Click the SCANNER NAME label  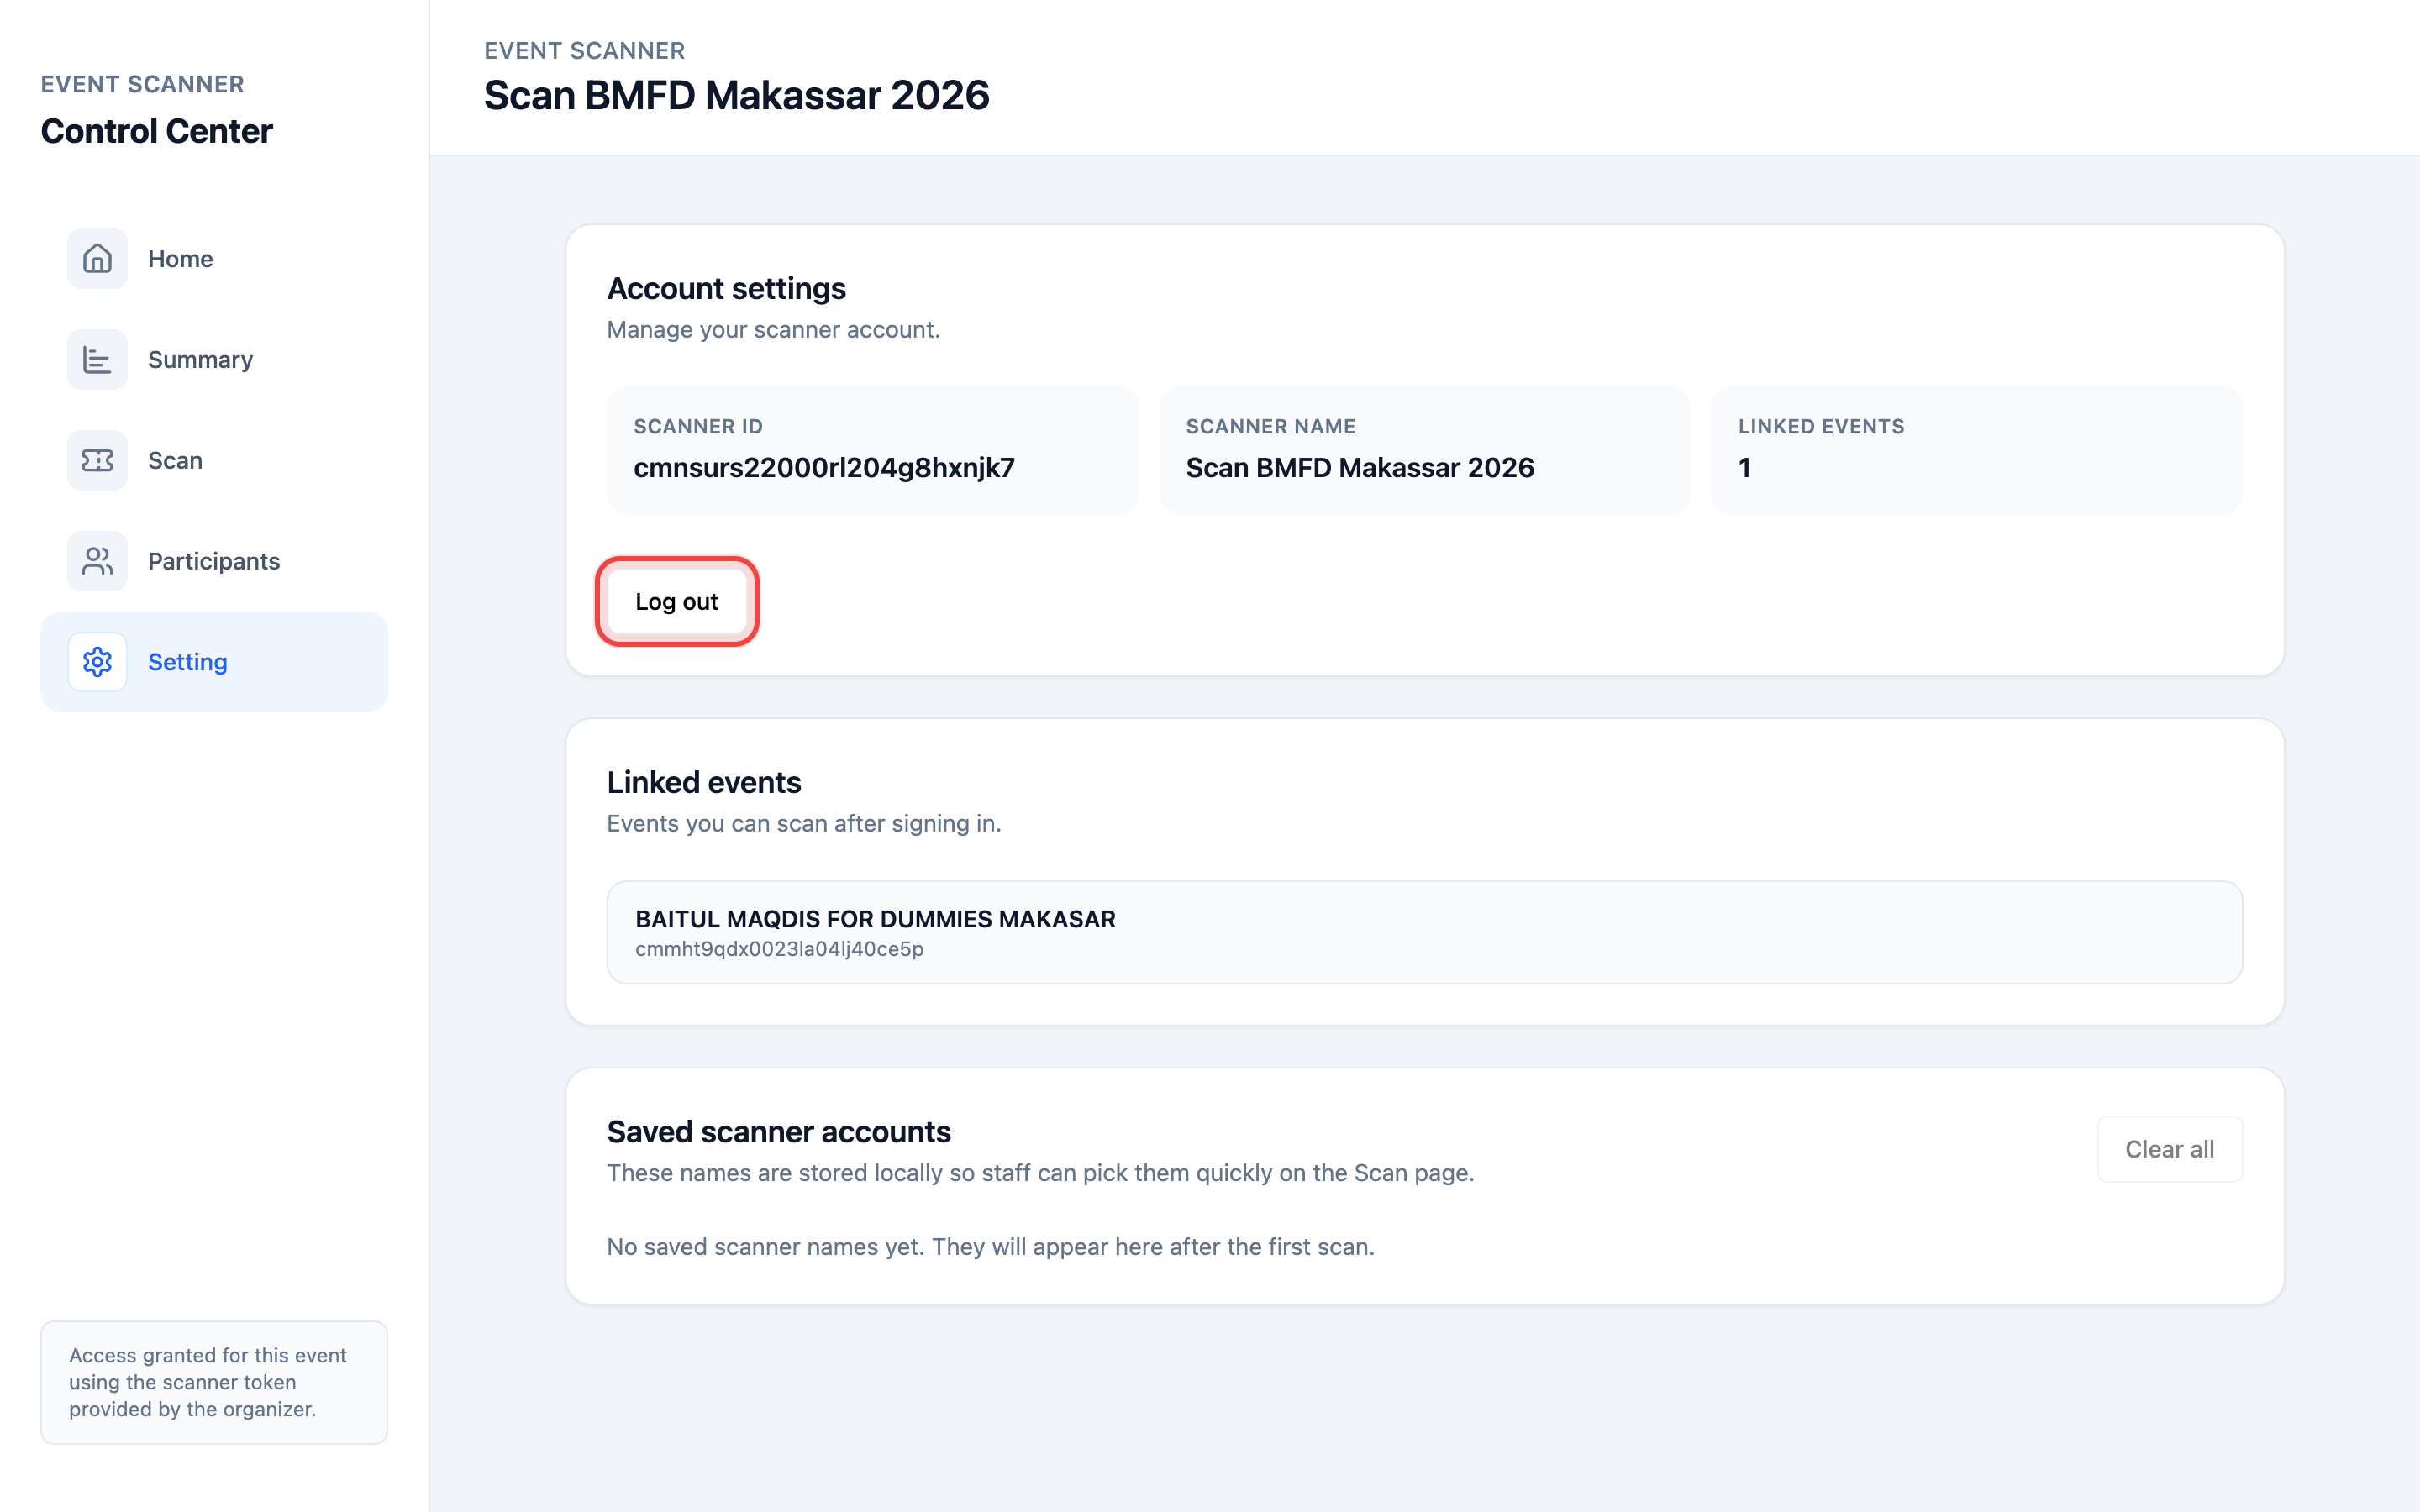[1270, 427]
